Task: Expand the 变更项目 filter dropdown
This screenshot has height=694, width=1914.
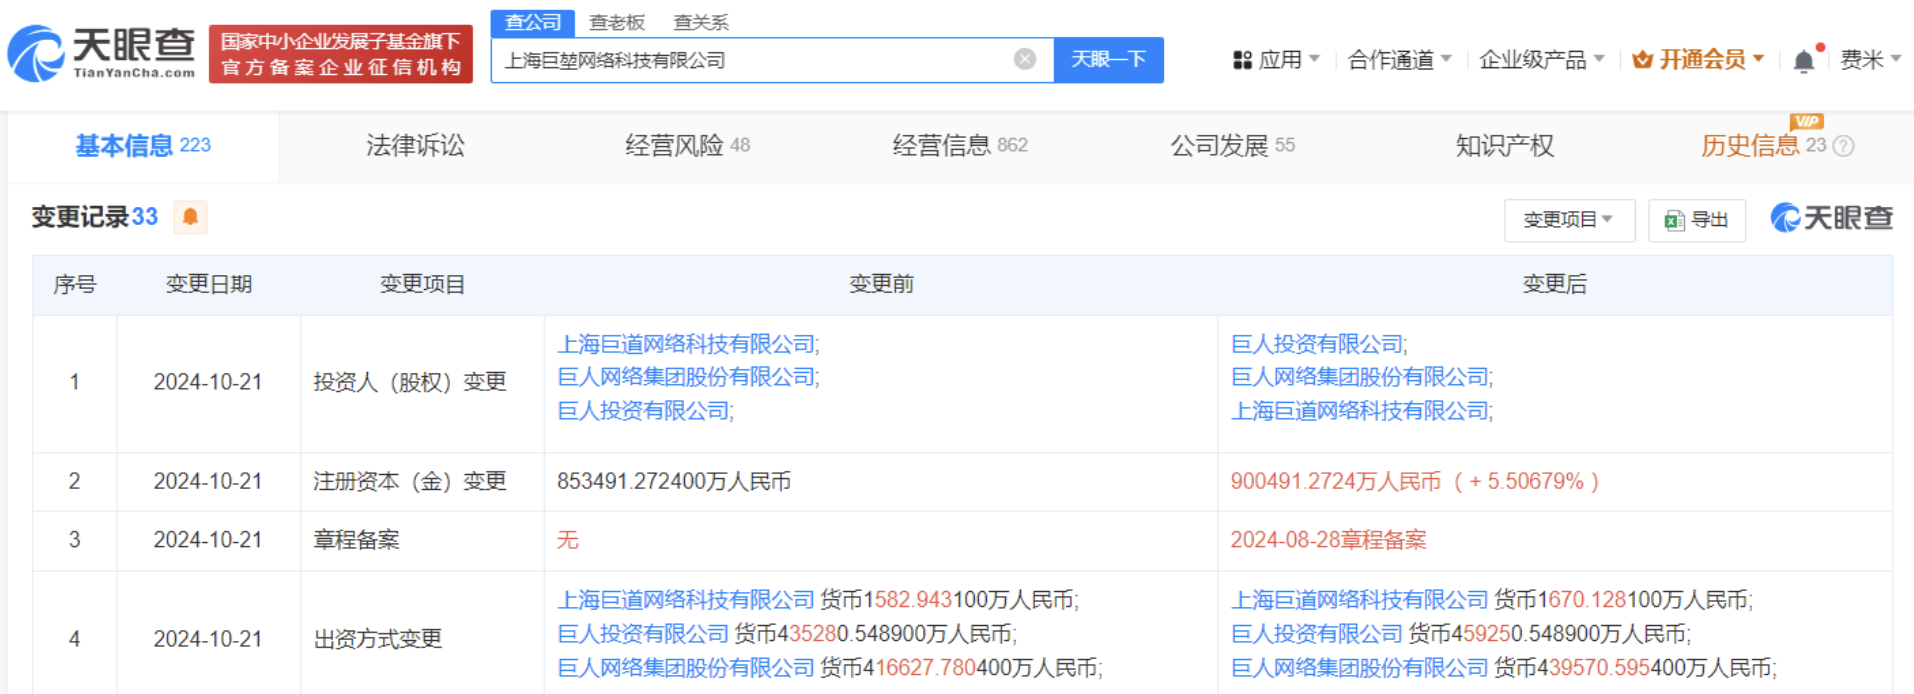Action: [x=1568, y=220]
